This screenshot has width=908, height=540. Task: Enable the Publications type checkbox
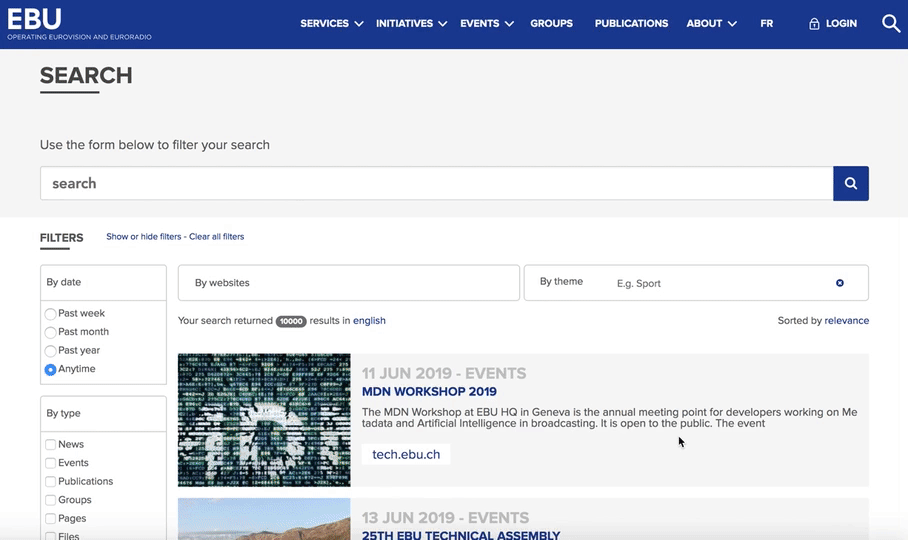[51, 482]
